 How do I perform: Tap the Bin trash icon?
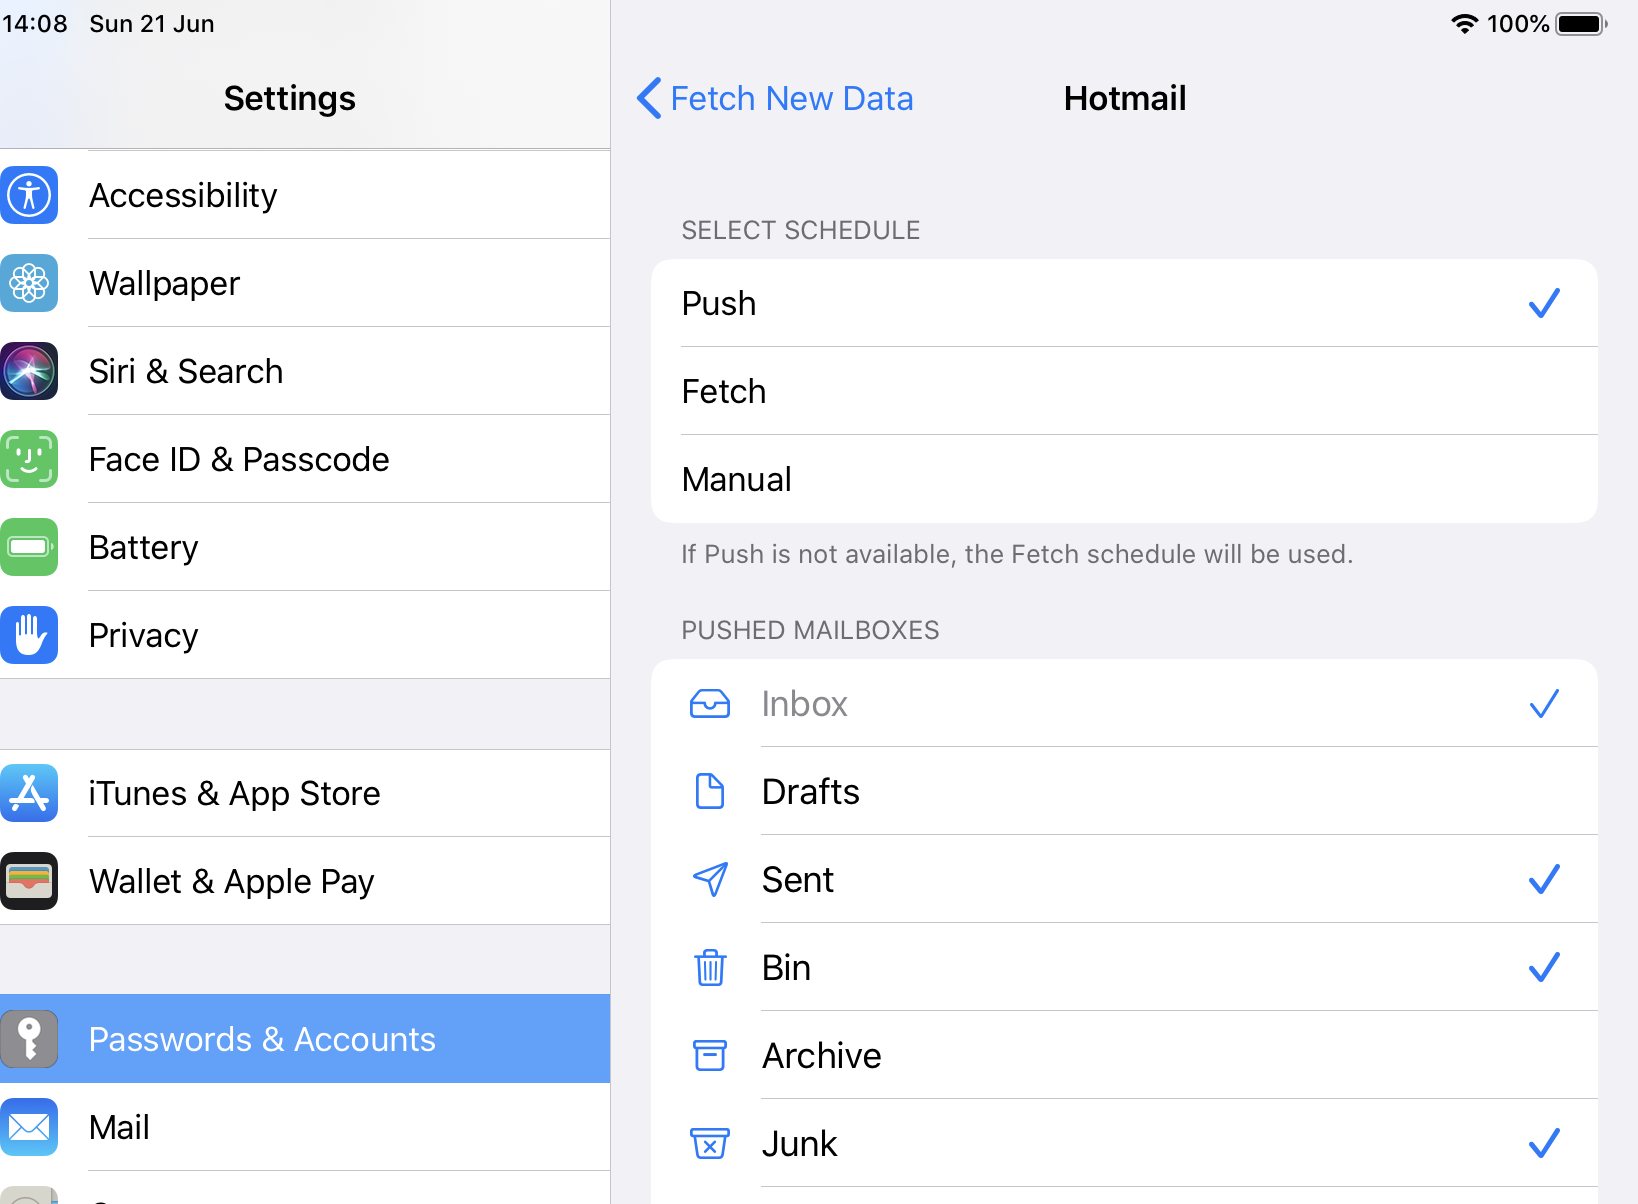pos(710,967)
